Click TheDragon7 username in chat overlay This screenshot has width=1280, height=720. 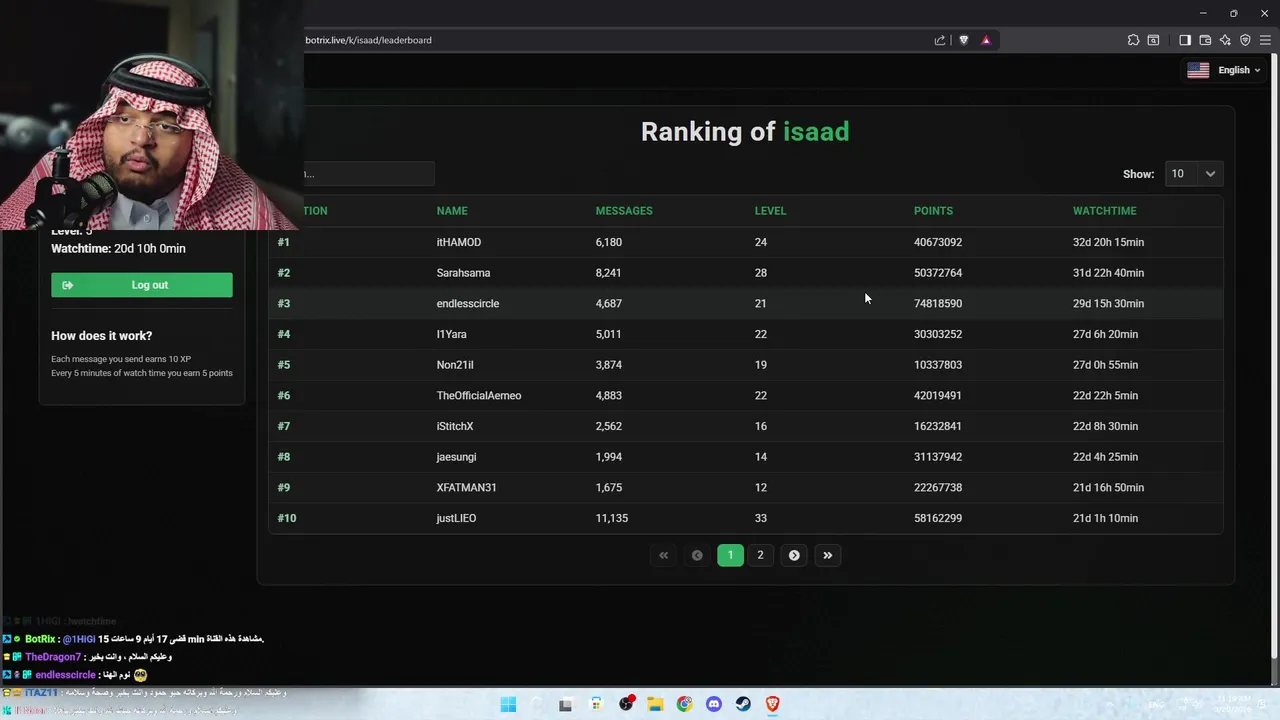coord(53,657)
